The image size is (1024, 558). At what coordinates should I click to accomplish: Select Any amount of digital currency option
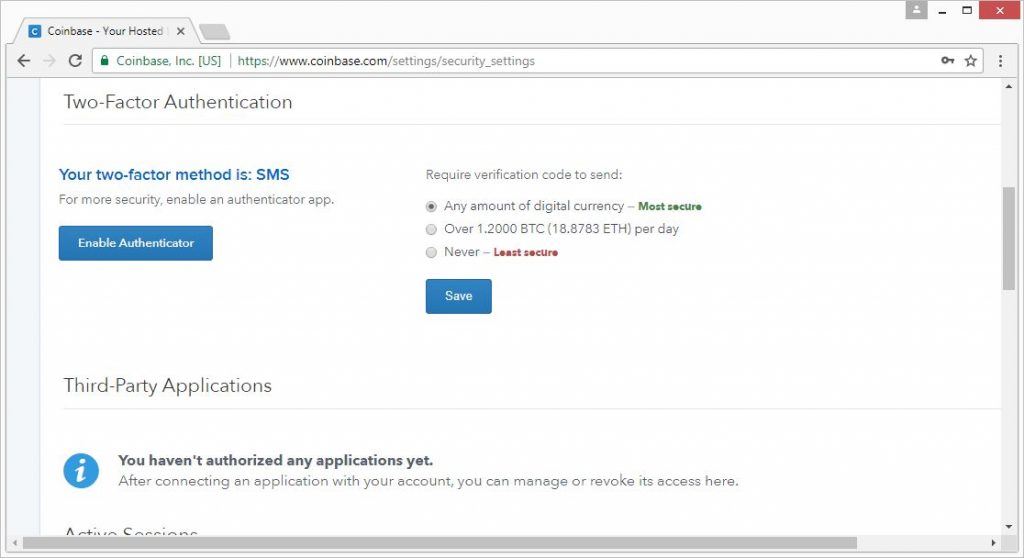click(x=431, y=206)
